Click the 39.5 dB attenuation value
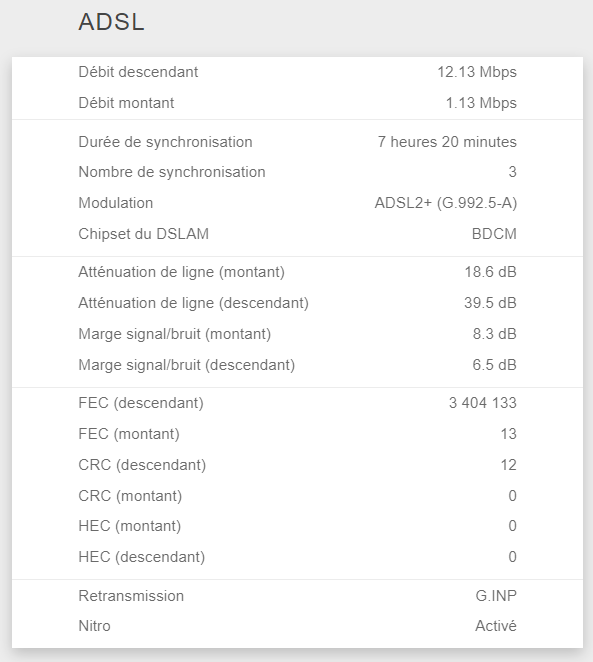593x662 pixels. point(490,303)
